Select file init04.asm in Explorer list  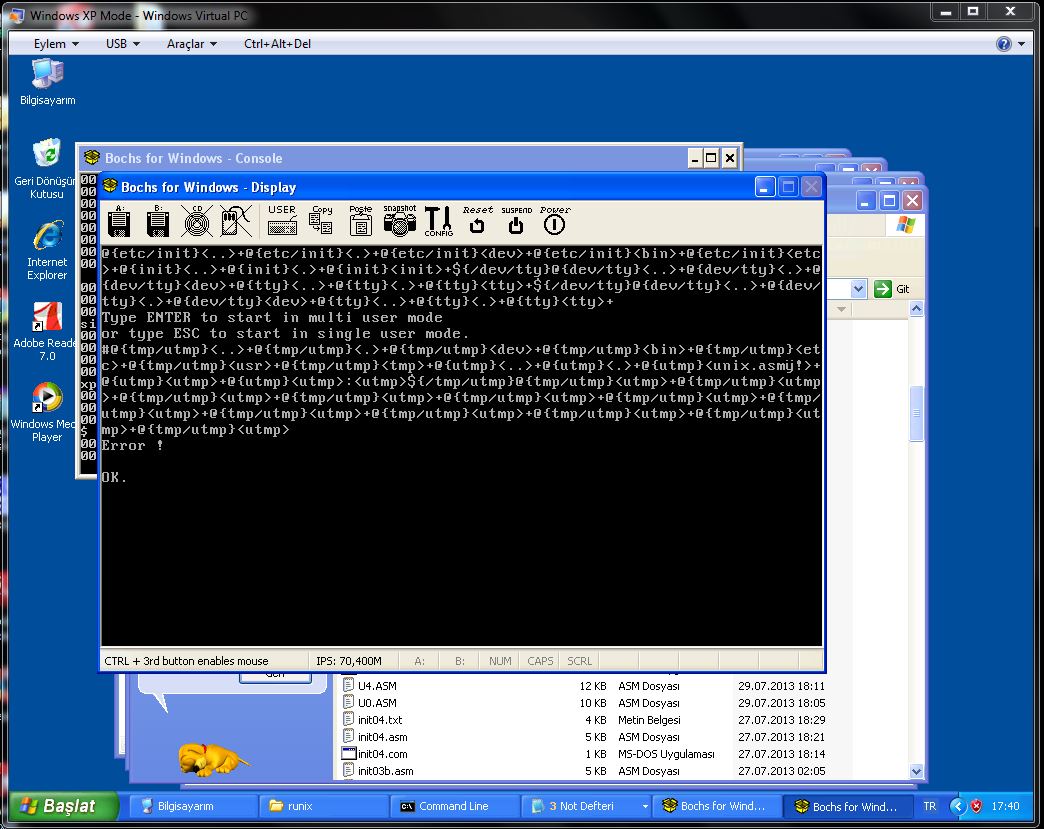pyautogui.click(x=382, y=737)
